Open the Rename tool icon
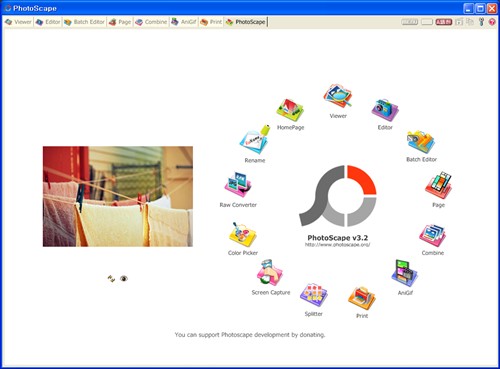The image size is (500, 369). click(x=255, y=140)
